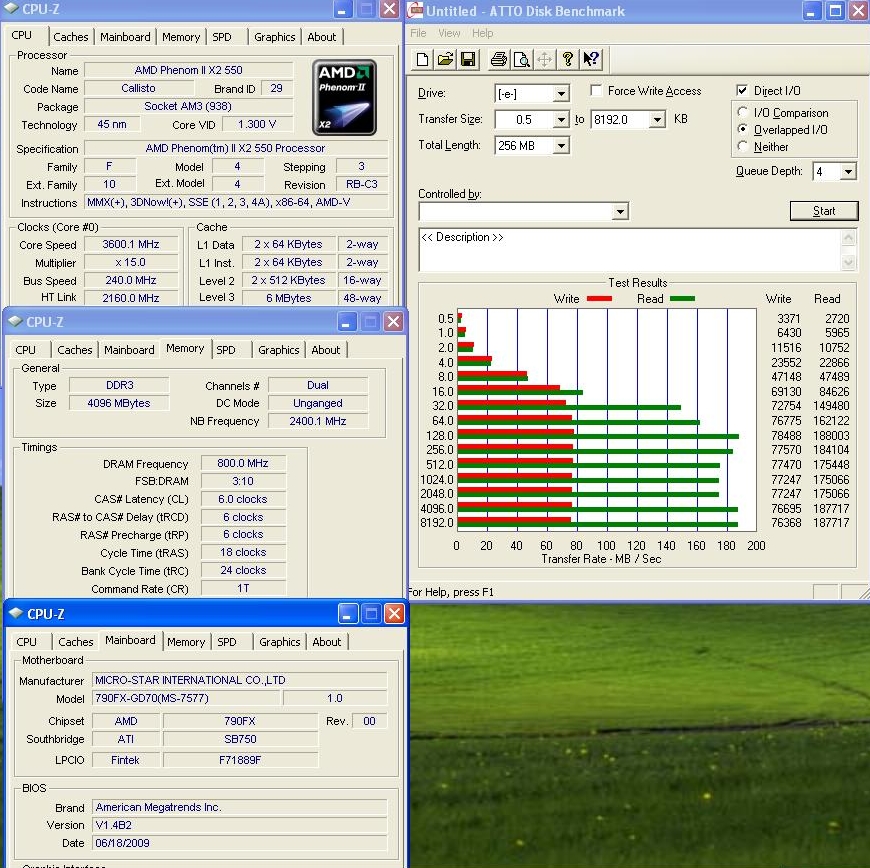870x868 pixels.
Task: Click the New document icon in ATTO toolbar
Action: [x=422, y=59]
